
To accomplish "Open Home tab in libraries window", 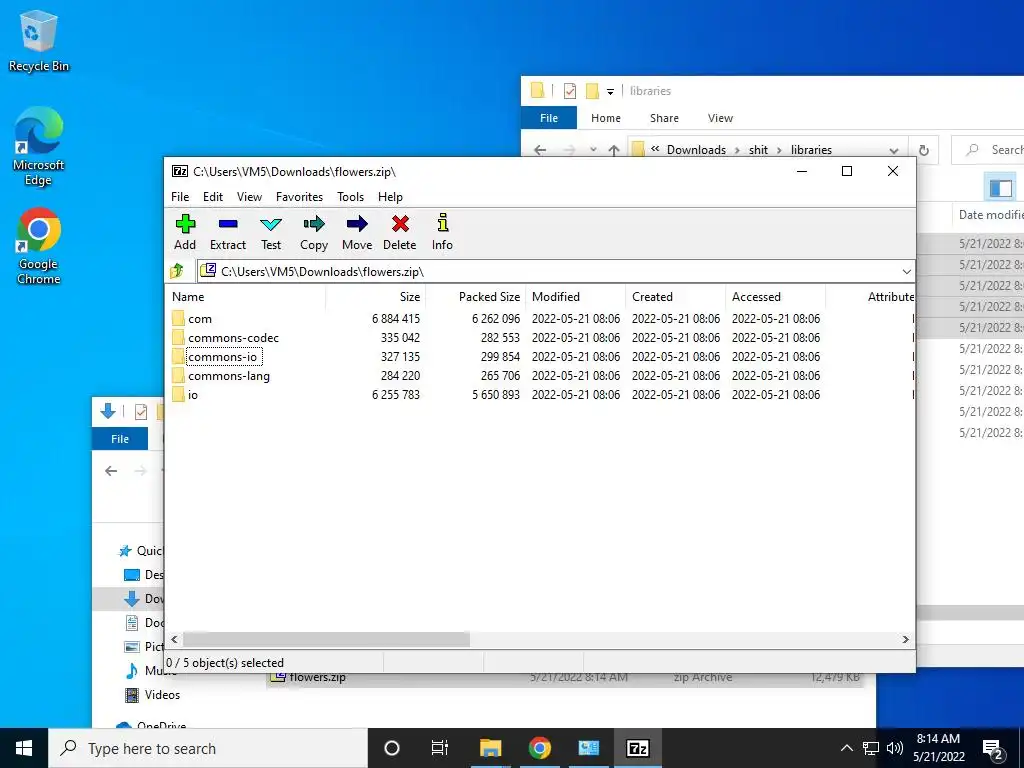I will pos(606,118).
